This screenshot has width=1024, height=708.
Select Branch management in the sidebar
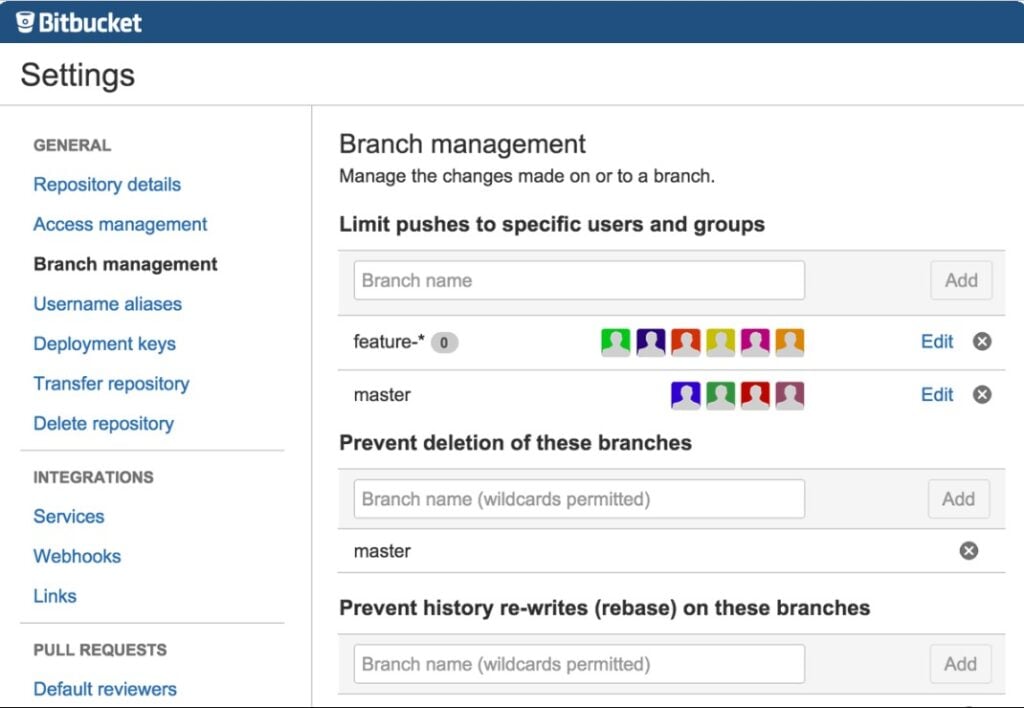click(x=125, y=264)
